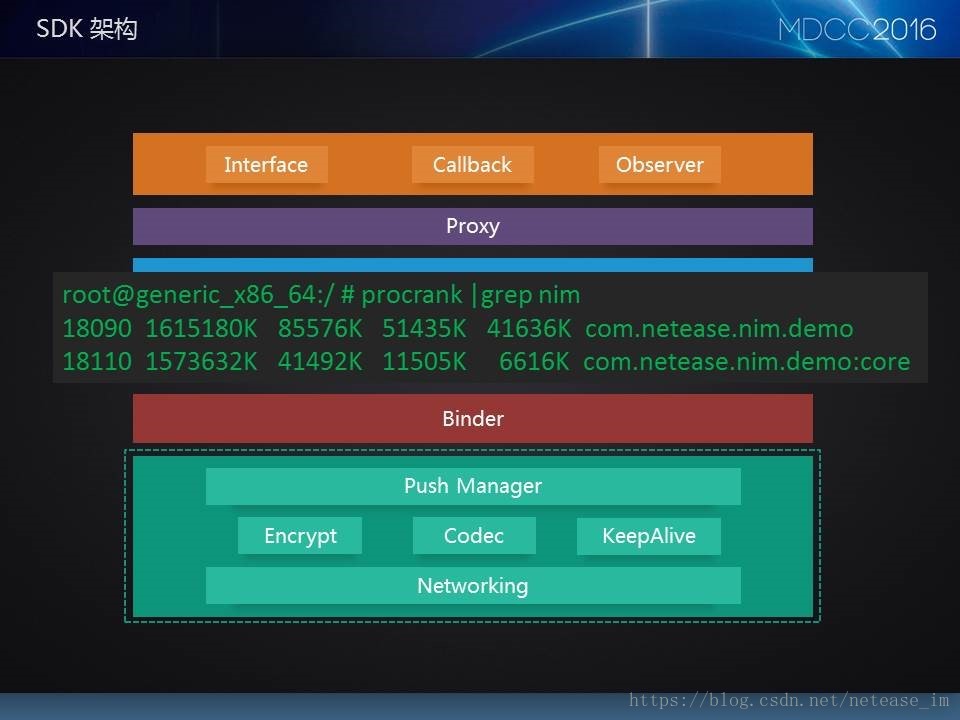Click the value 1615180K
This screenshot has width=960, height=720.
point(201,329)
